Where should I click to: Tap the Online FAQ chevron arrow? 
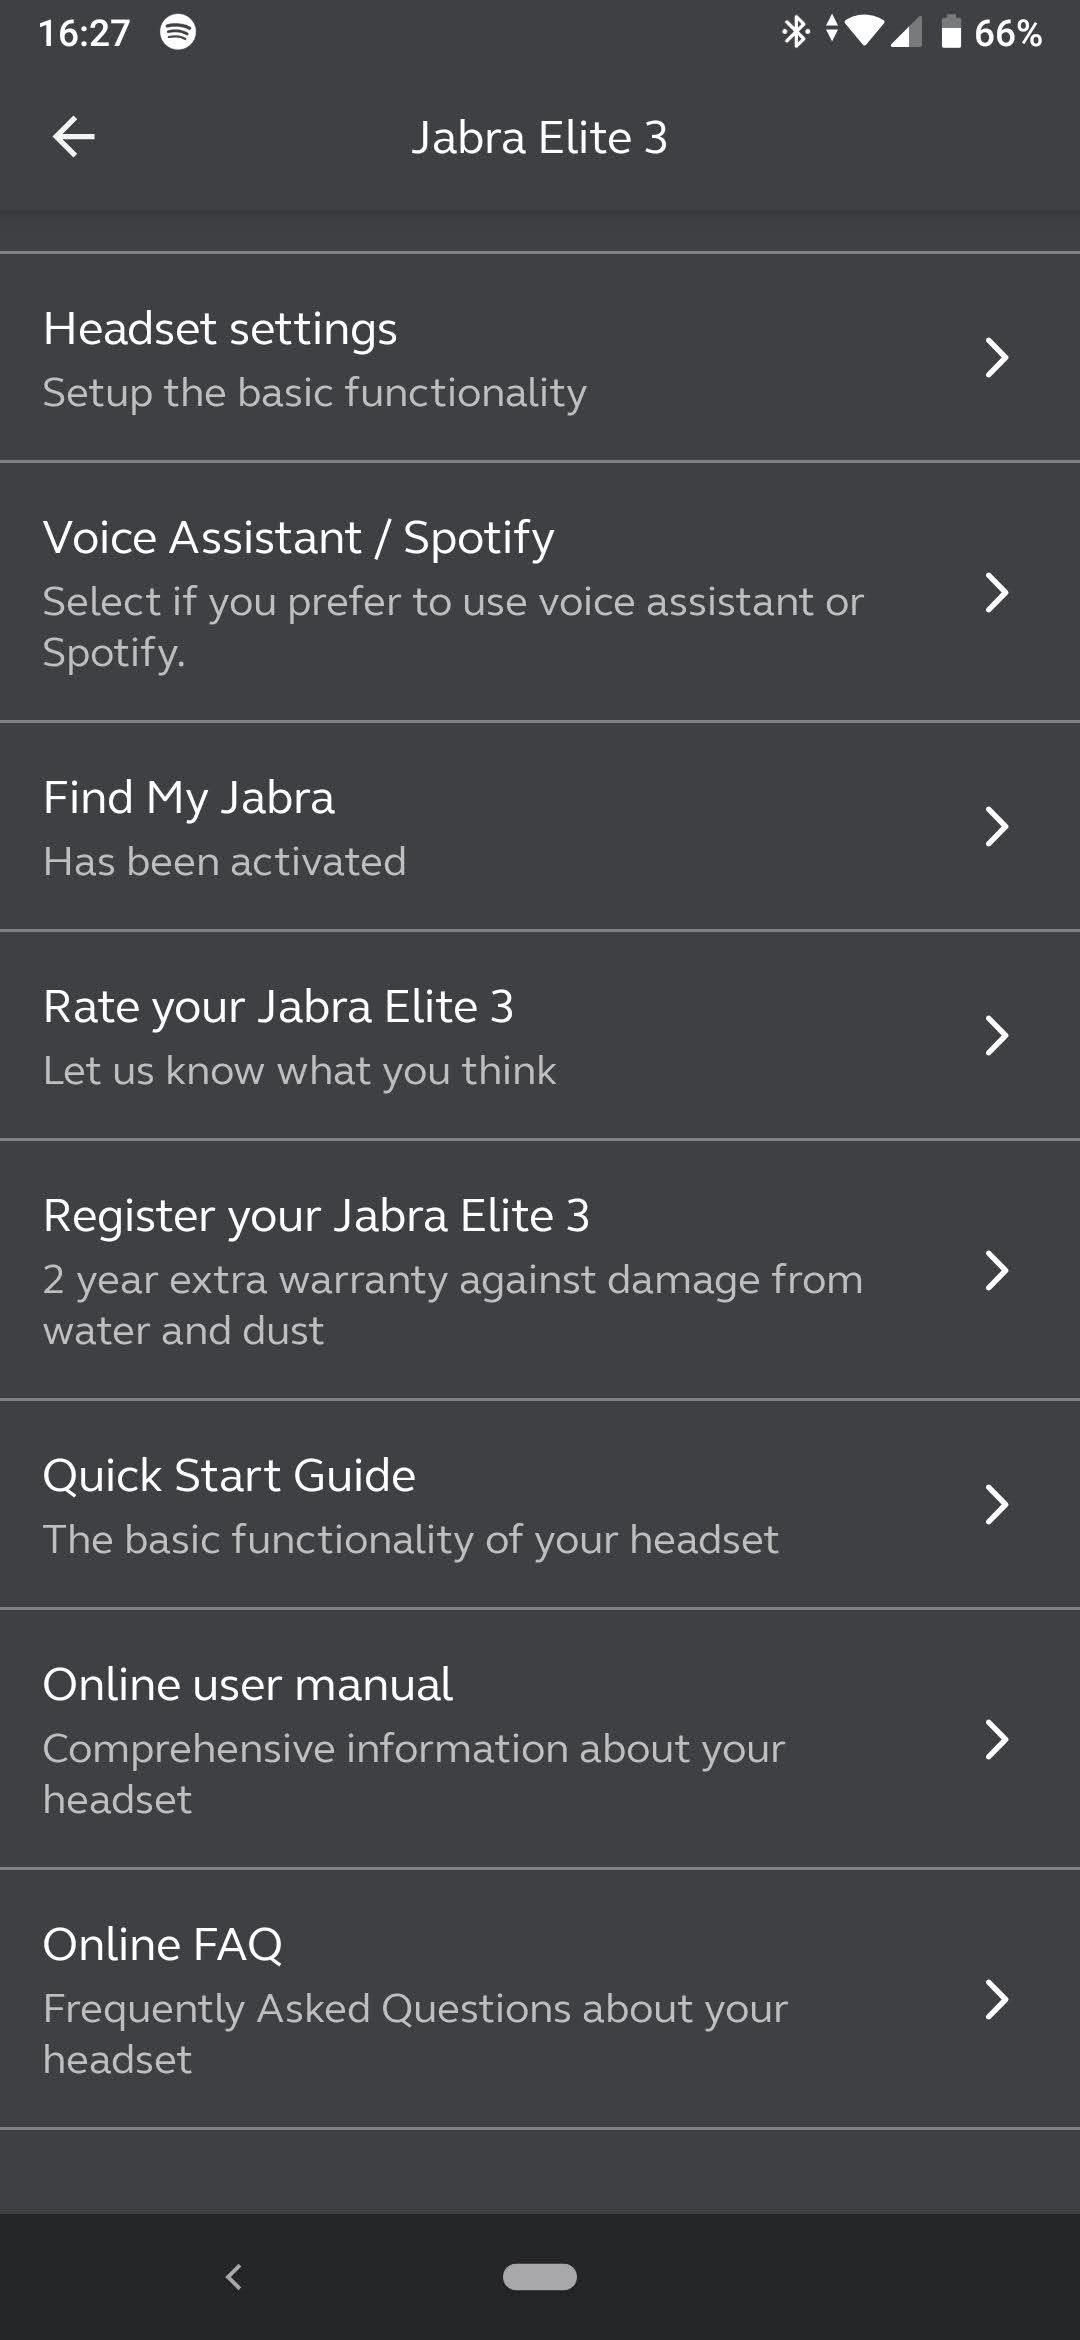(996, 2000)
